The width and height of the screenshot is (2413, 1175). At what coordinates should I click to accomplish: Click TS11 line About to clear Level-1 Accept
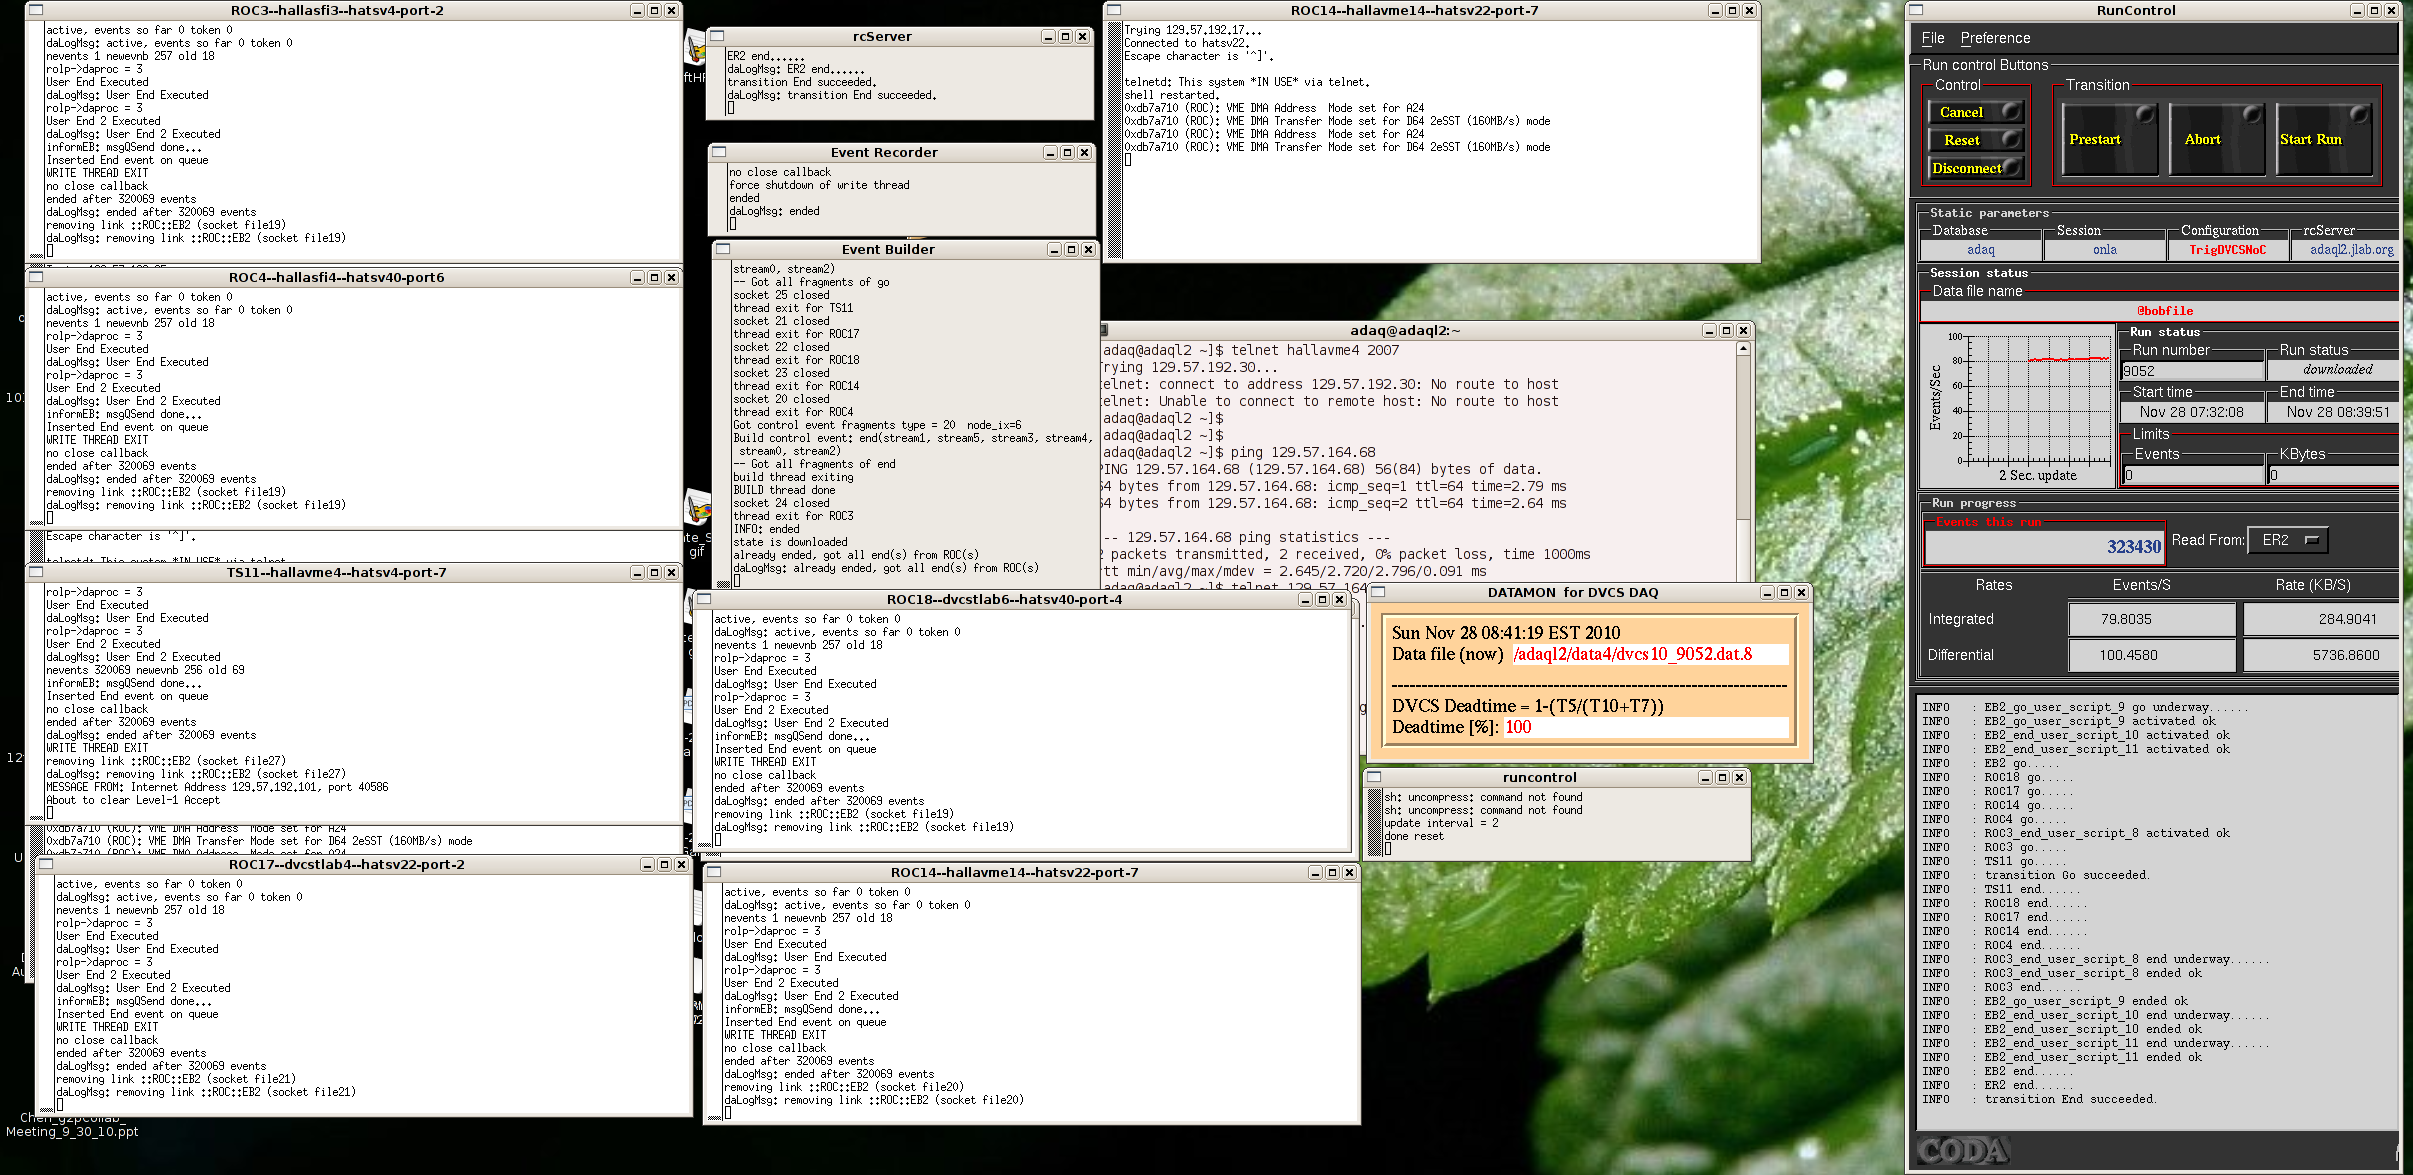click(133, 800)
